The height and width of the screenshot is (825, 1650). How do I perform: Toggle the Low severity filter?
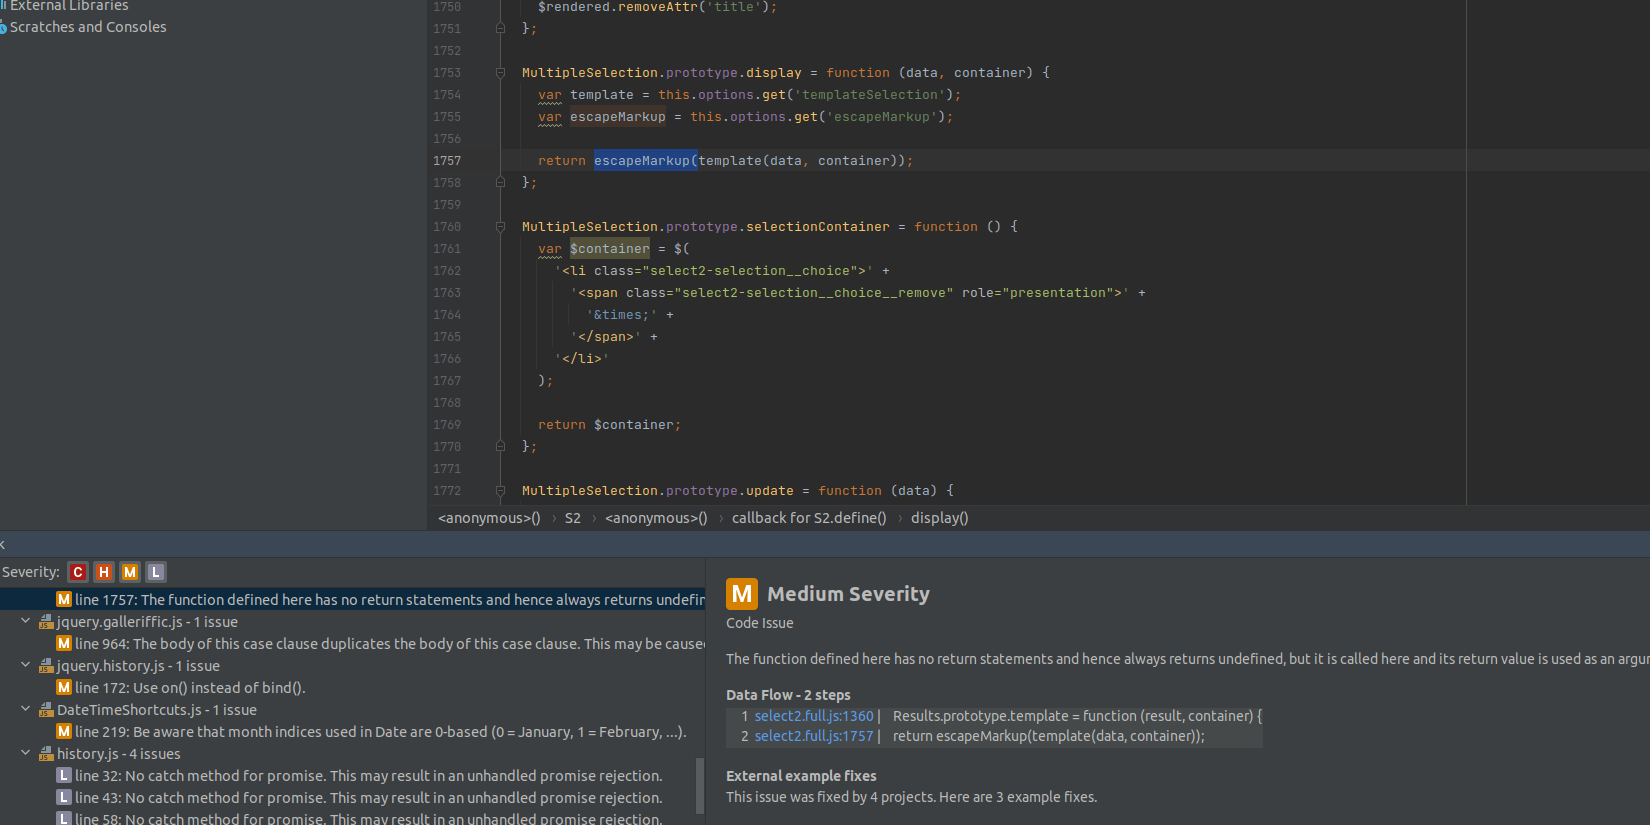[156, 572]
